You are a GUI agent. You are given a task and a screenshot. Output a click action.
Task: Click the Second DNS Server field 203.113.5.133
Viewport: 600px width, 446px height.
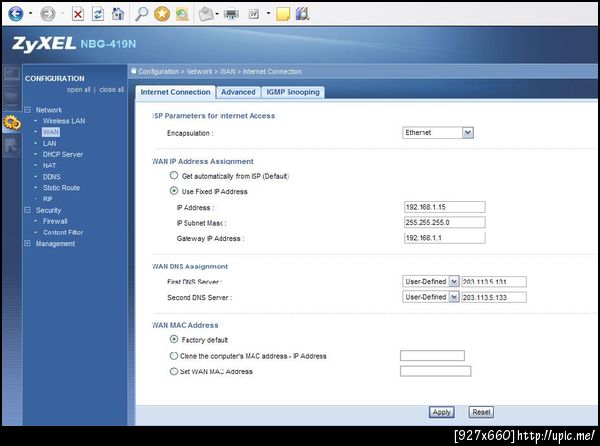tap(494, 297)
